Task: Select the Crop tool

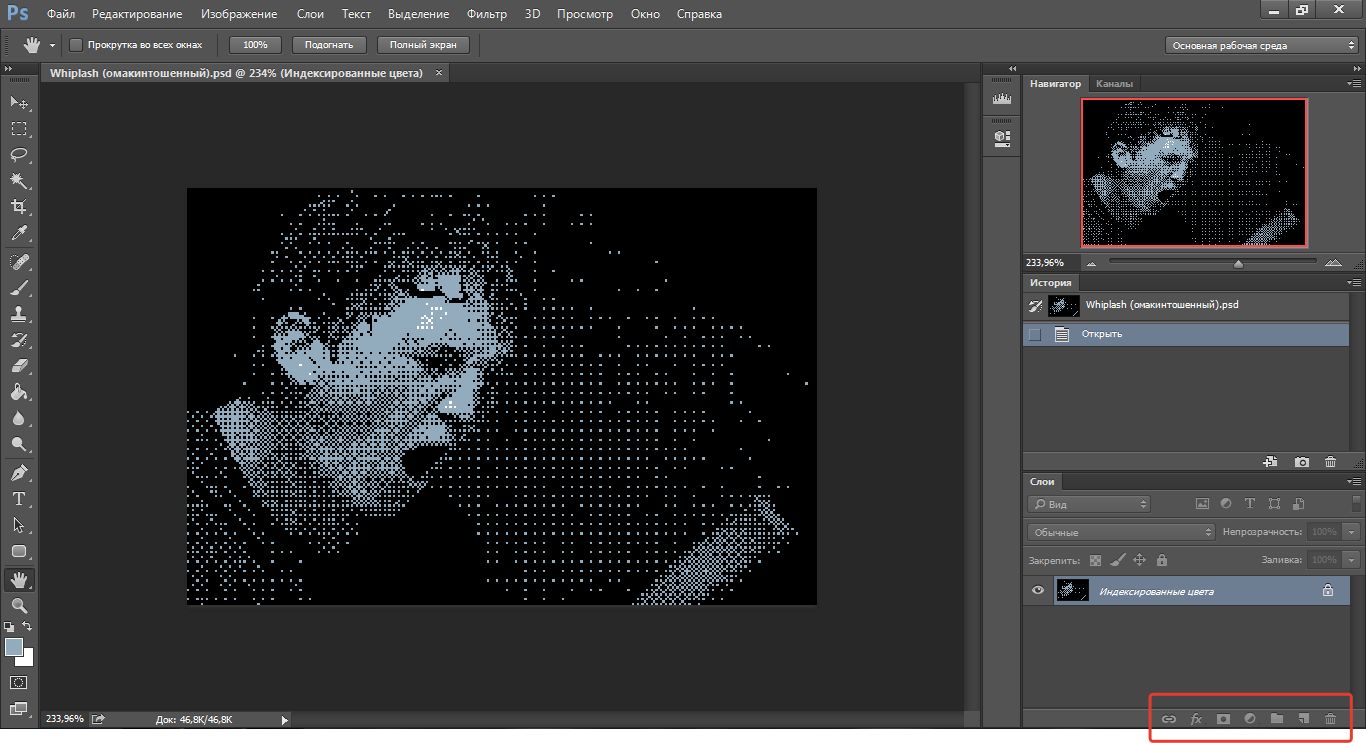Action: point(19,207)
